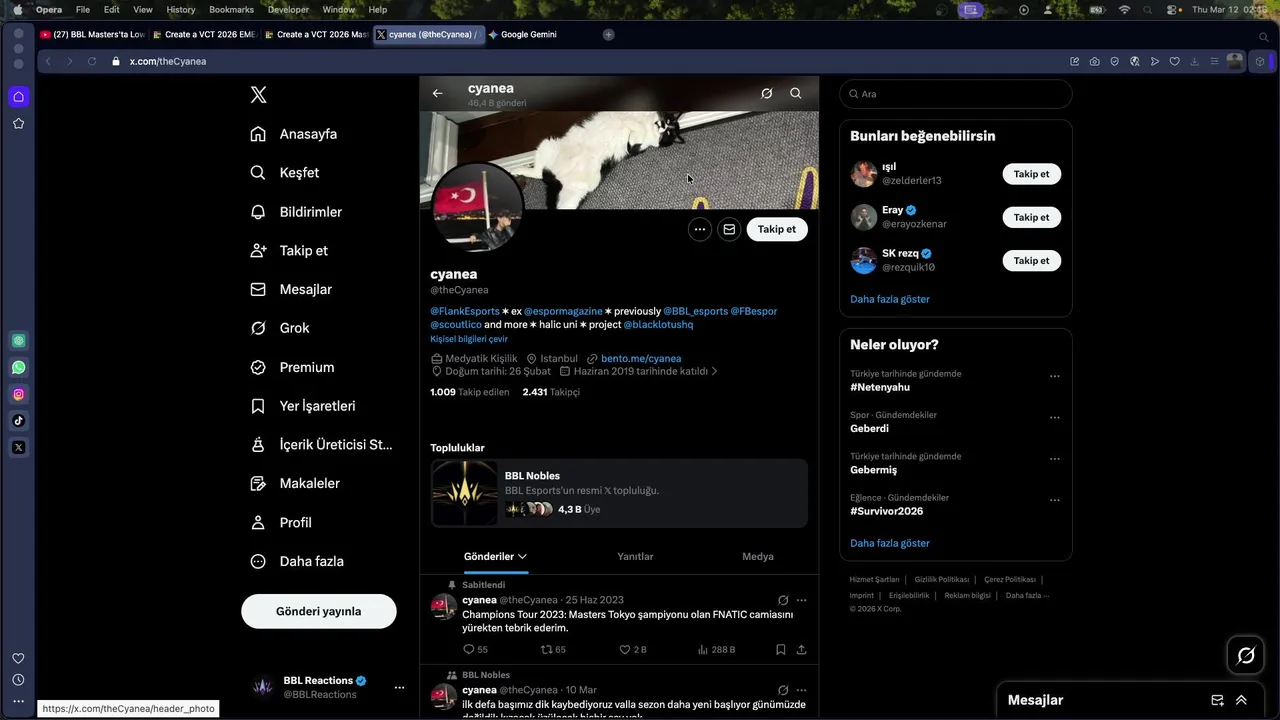Click the Opera sidebar star bookmarks icon
The height and width of the screenshot is (720, 1280).
tap(18, 123)
